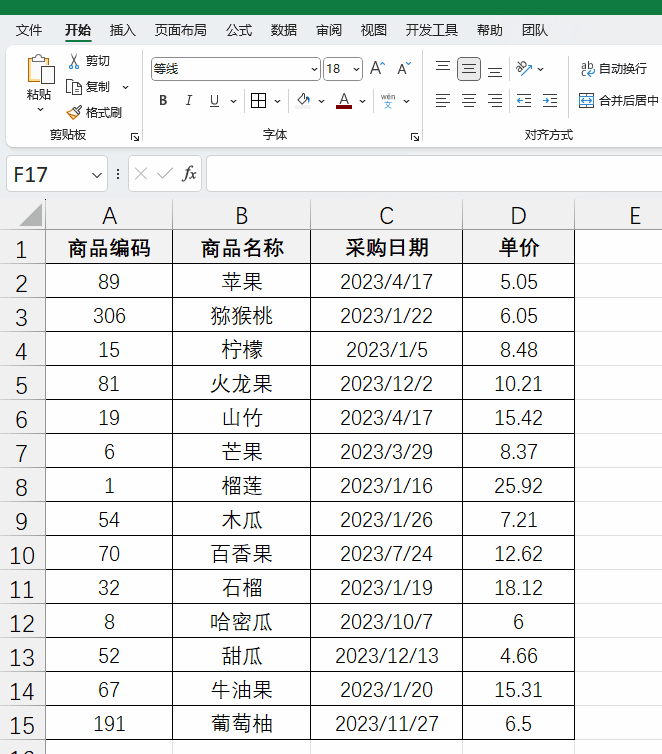Switch to the Insert (插入) tab
This screenshot has width=662, height=754.
point(123,30)
